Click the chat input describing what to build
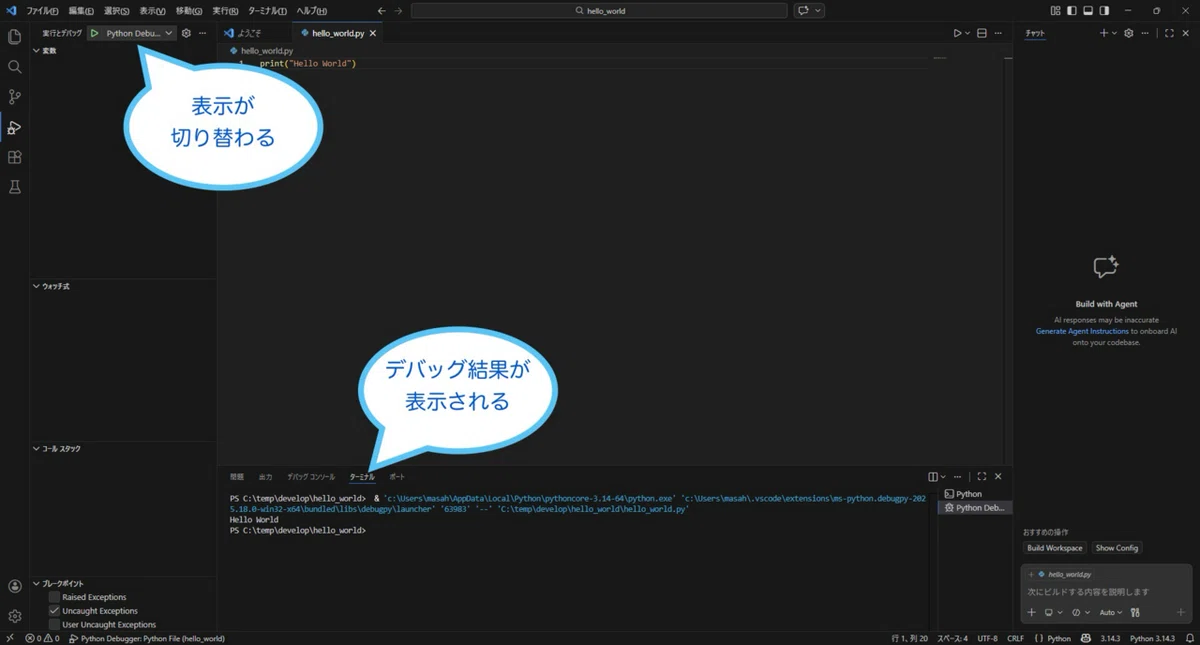Screen dimensions: 1200x645 click(x=1105, y=592)
